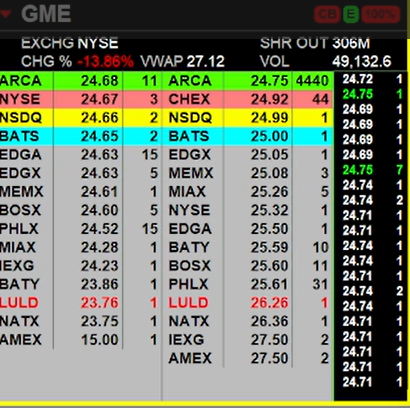Click the green 24.75 print with size 7
This screenshot has width=410, height=408.
coord(372,170)
